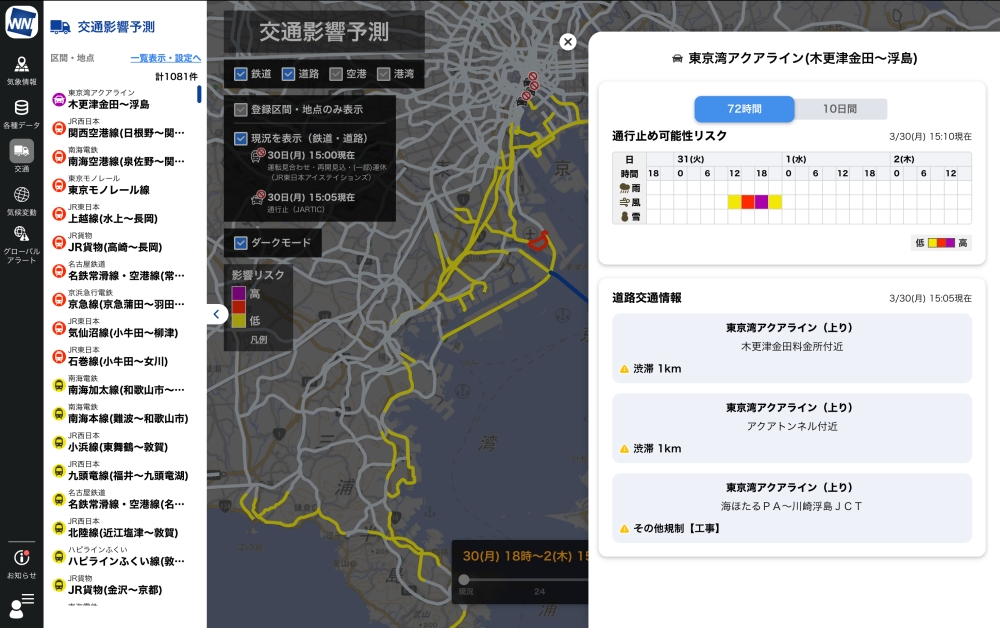Open the グローバルアラート sidebar icon
Image resolution: width=1000 pixels, height=628 pixels.
click(x=21, y=243)
